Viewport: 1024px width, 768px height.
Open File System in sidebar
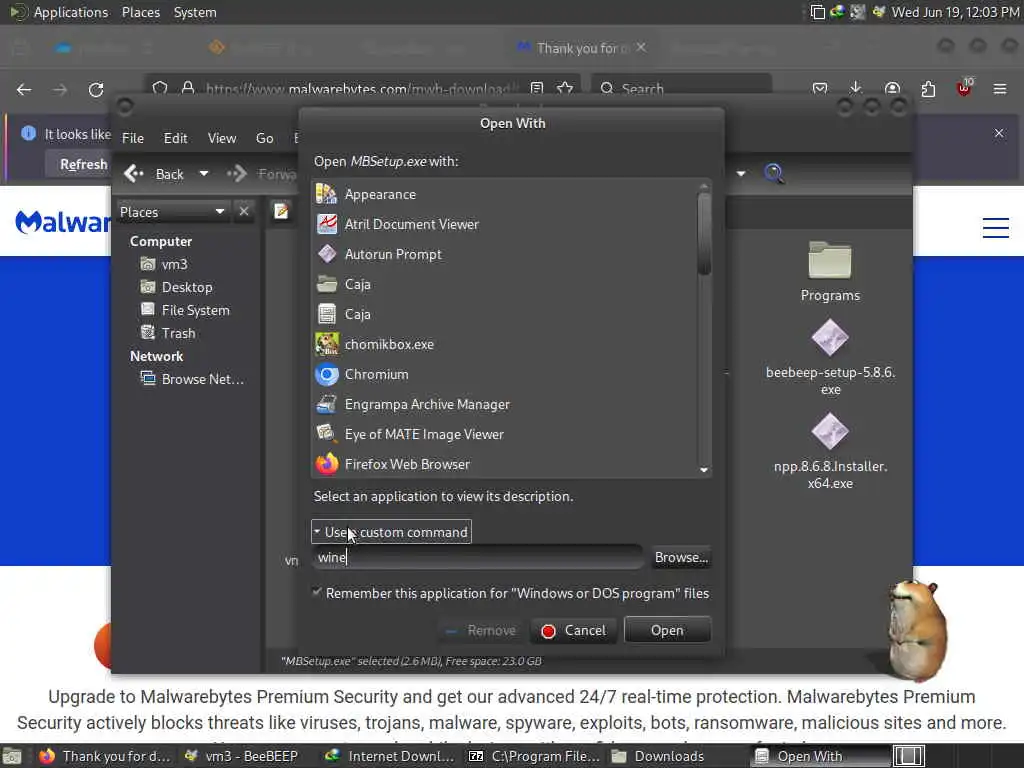(185, 310)
